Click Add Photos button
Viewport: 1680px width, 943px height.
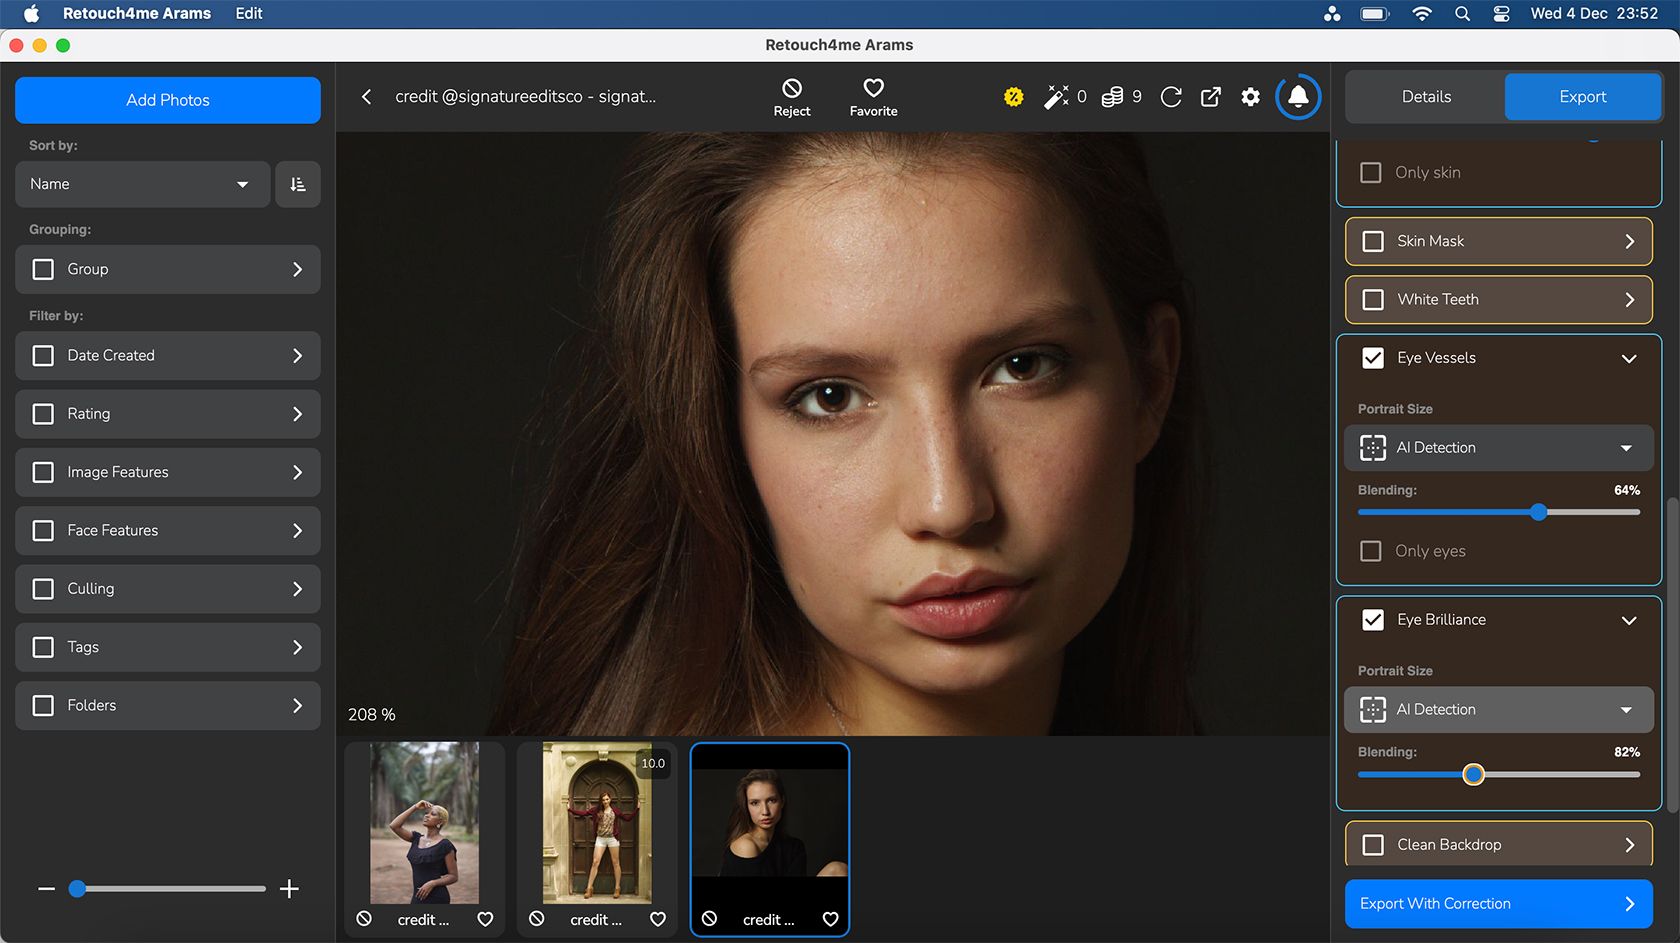coord(168,100)
